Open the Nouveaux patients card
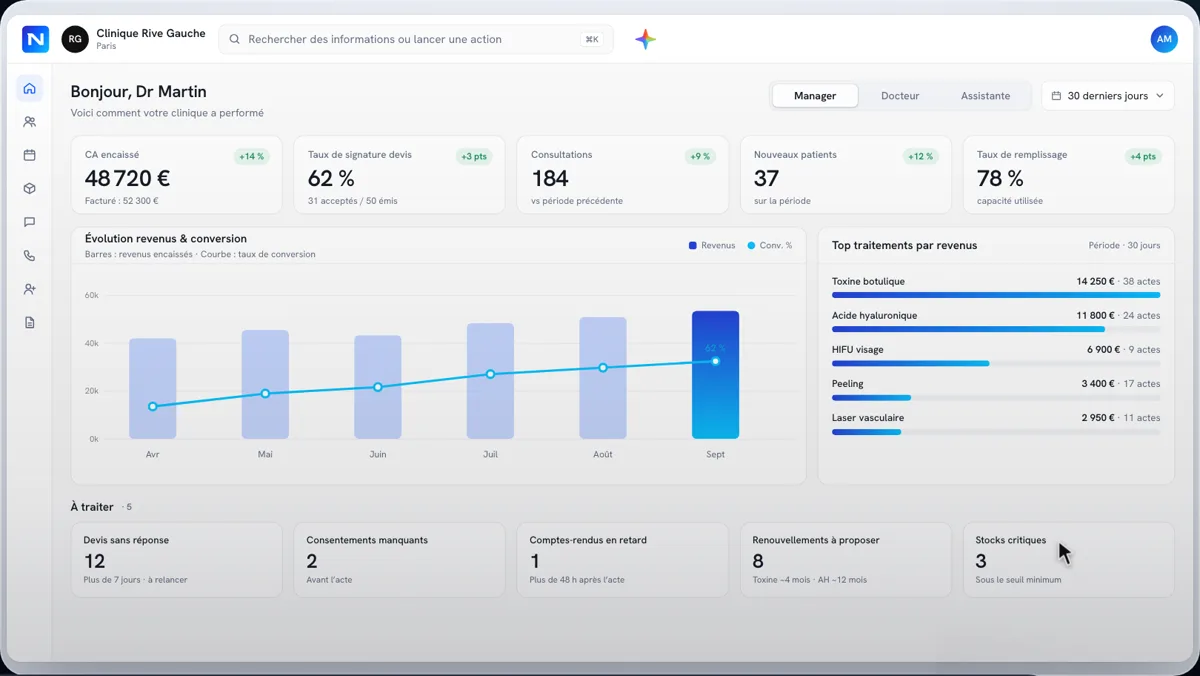Viewport: 1200px width, 676px height. (846, 175)
